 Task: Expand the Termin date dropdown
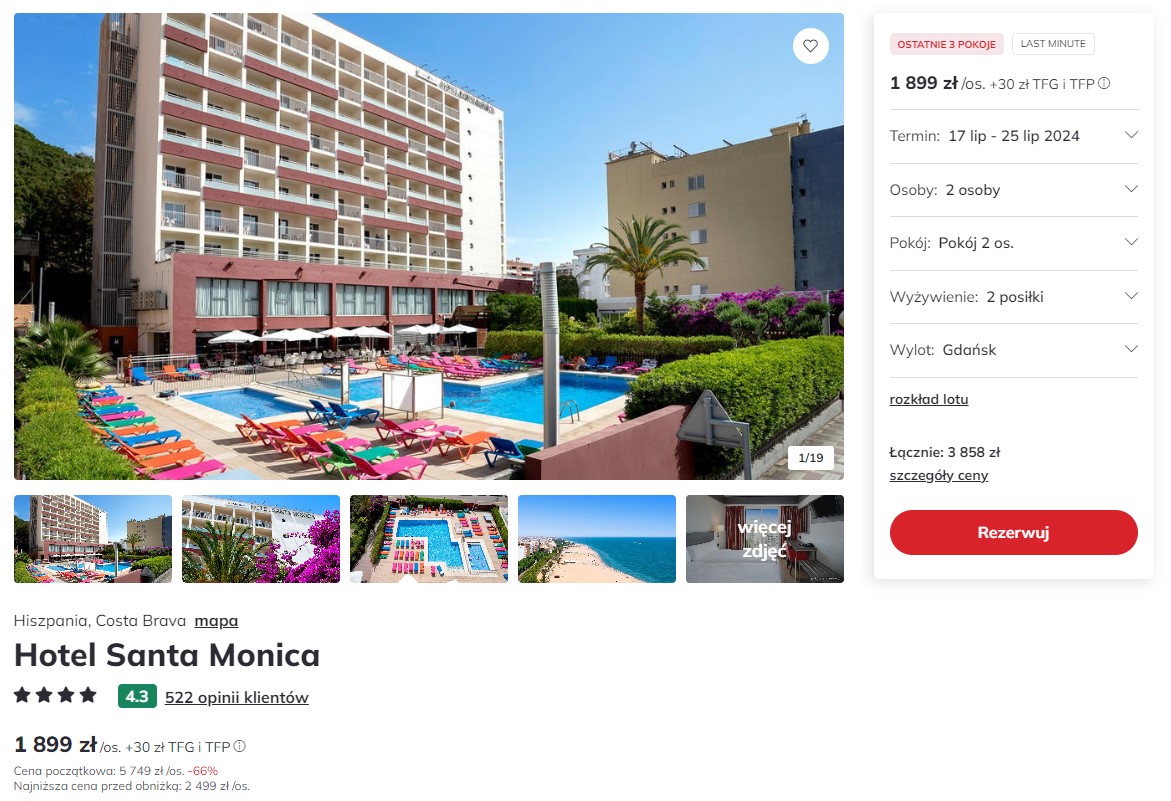pyautogui.click(x=1013, y=136)
